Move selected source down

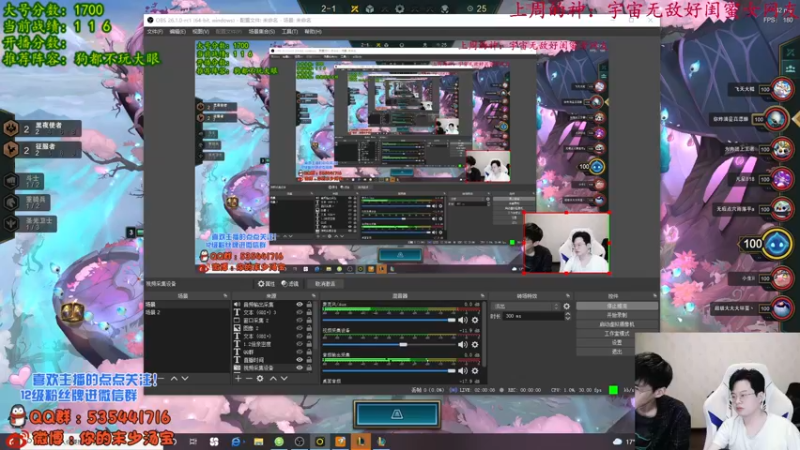coord(284,379)
